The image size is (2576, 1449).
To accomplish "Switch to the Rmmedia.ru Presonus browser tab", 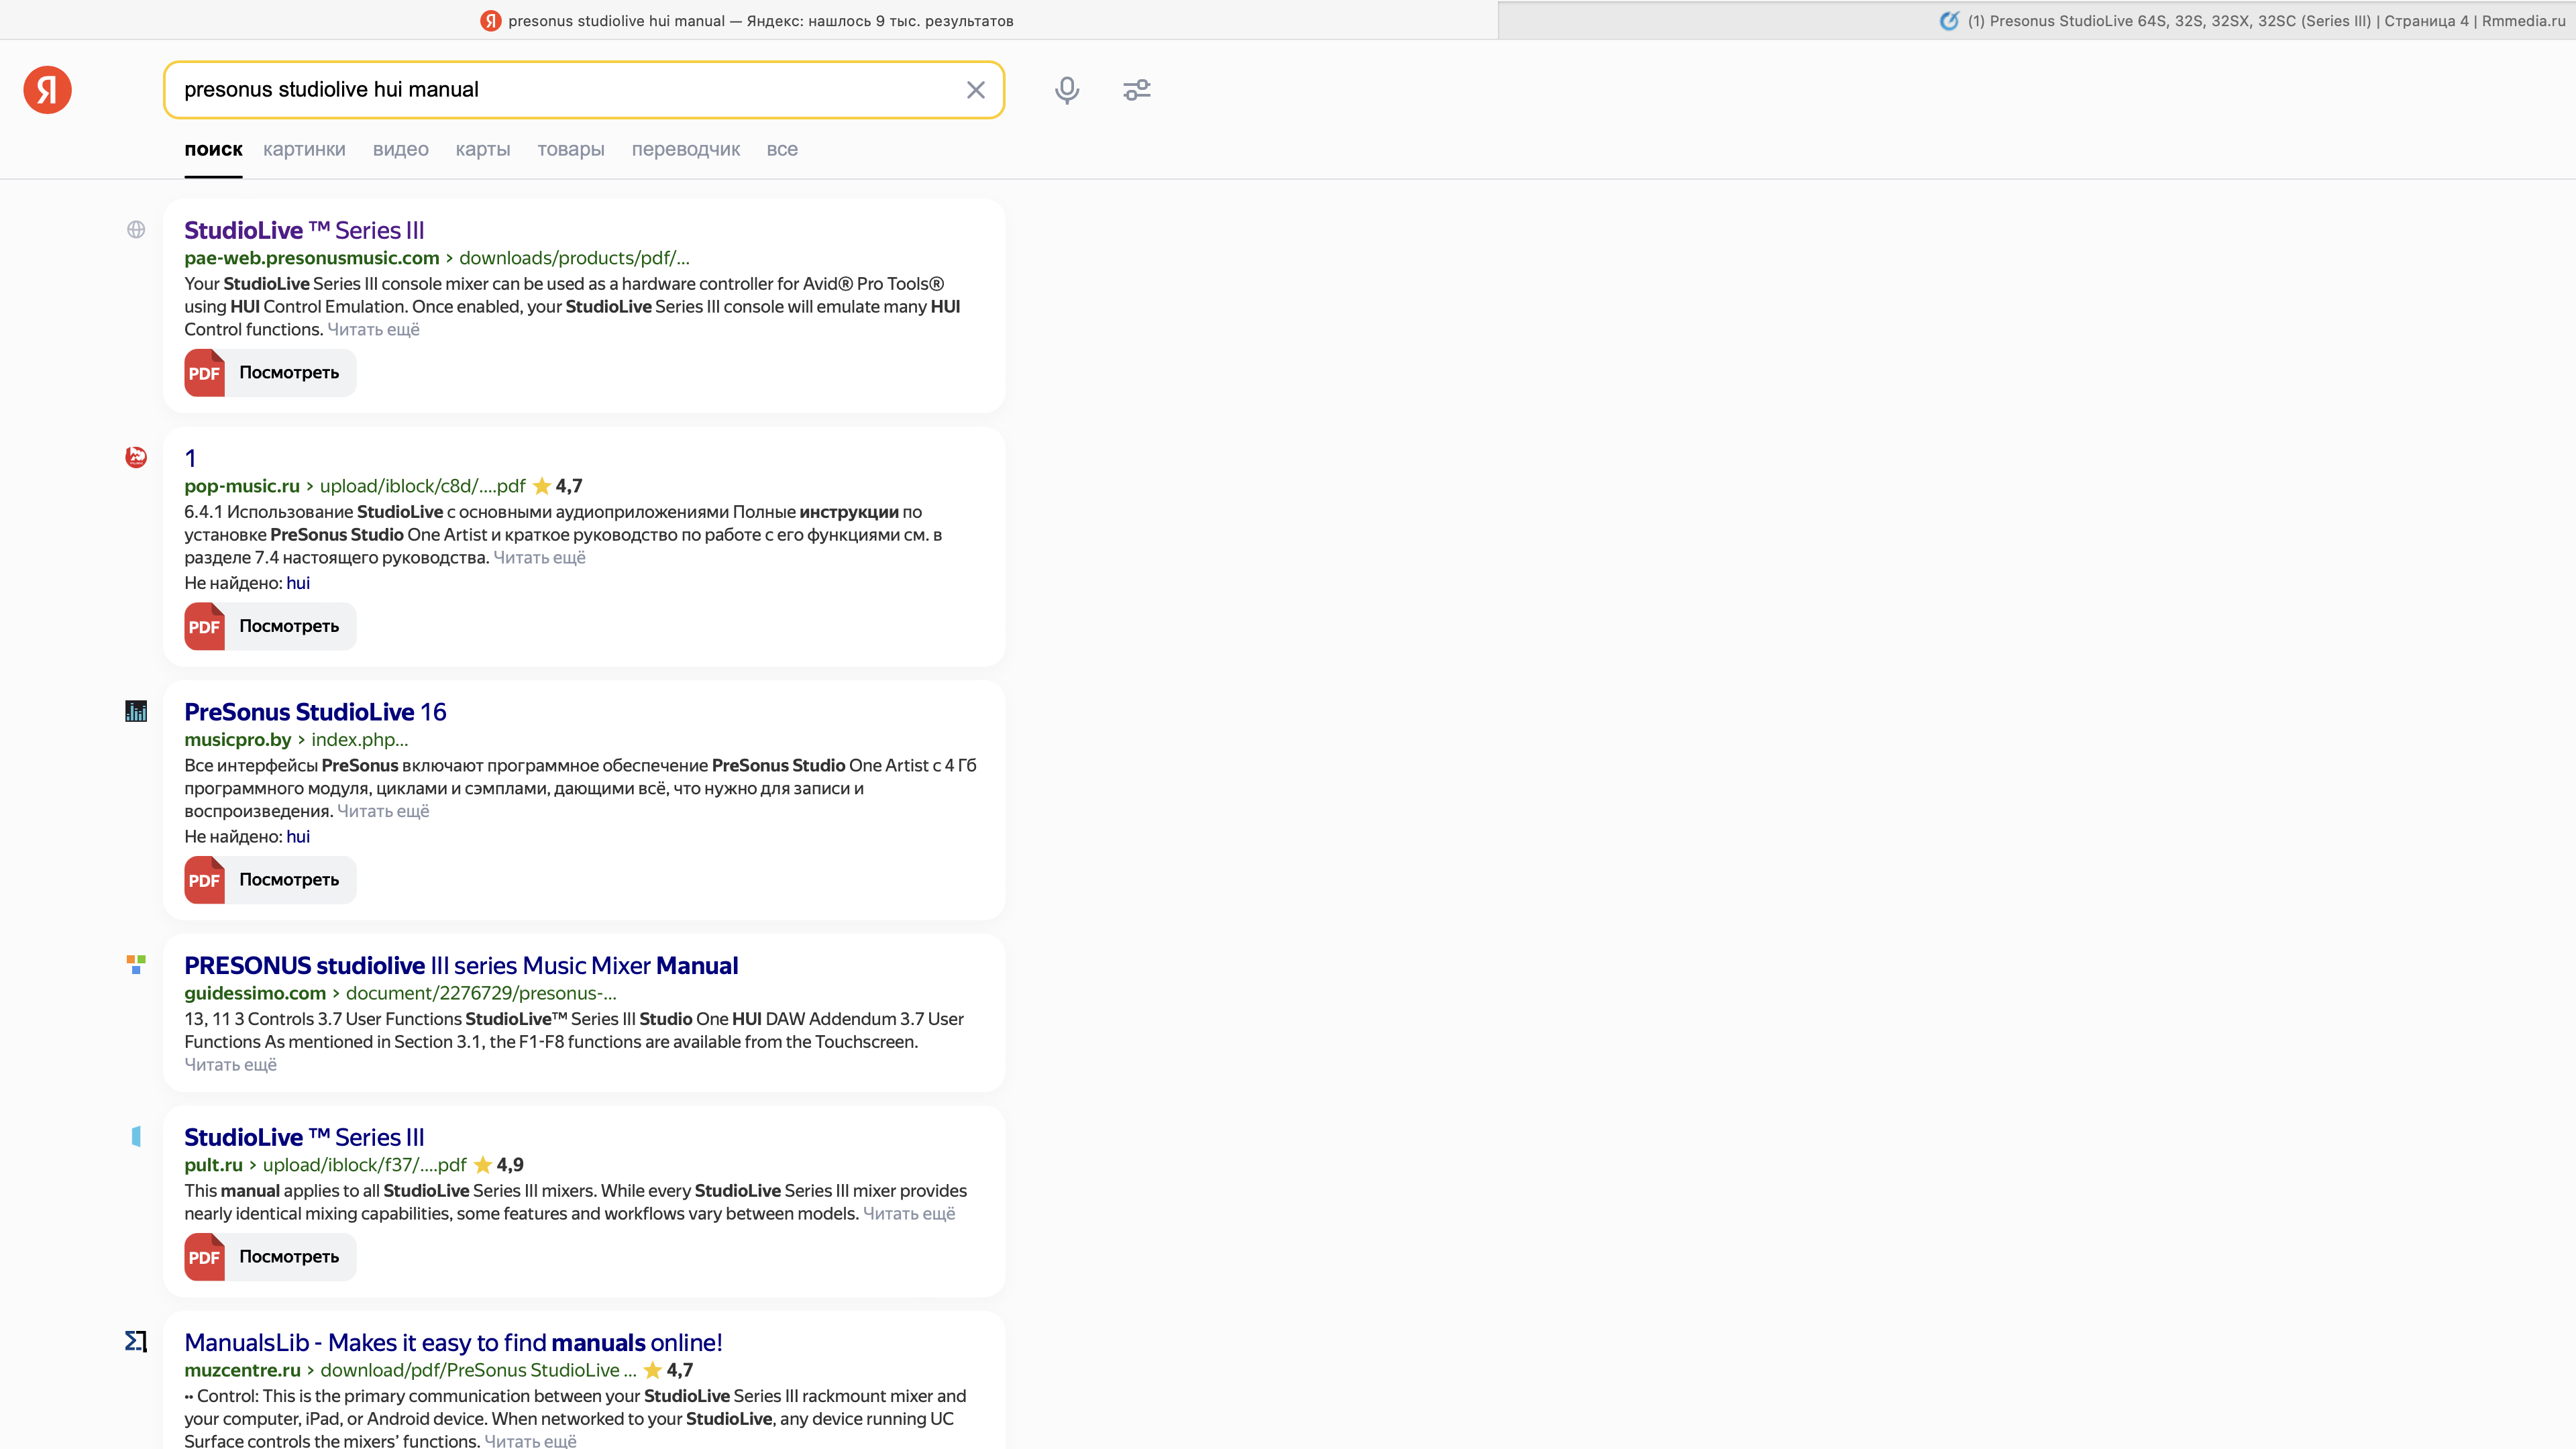I will [2037, 20].
